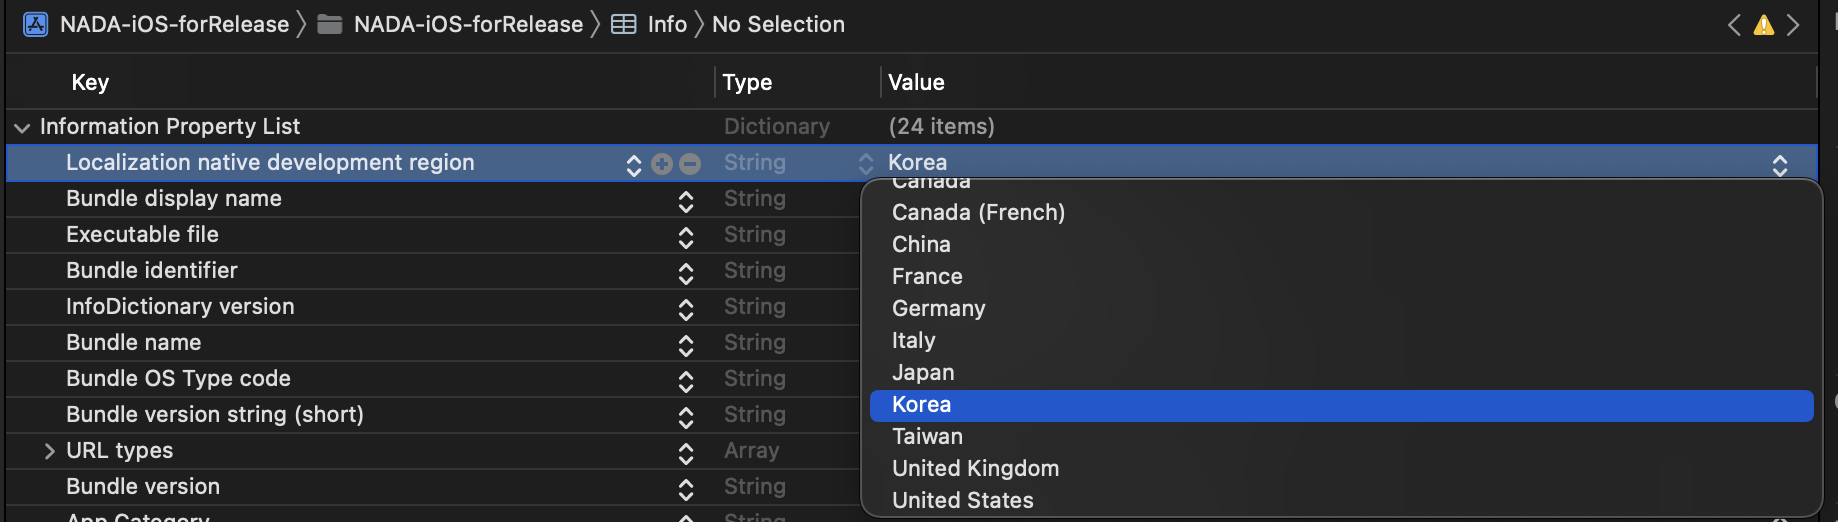Viewport: 1838px width, 522px height.
Task: Click the Dictionary type text
Action: (777, 127)
